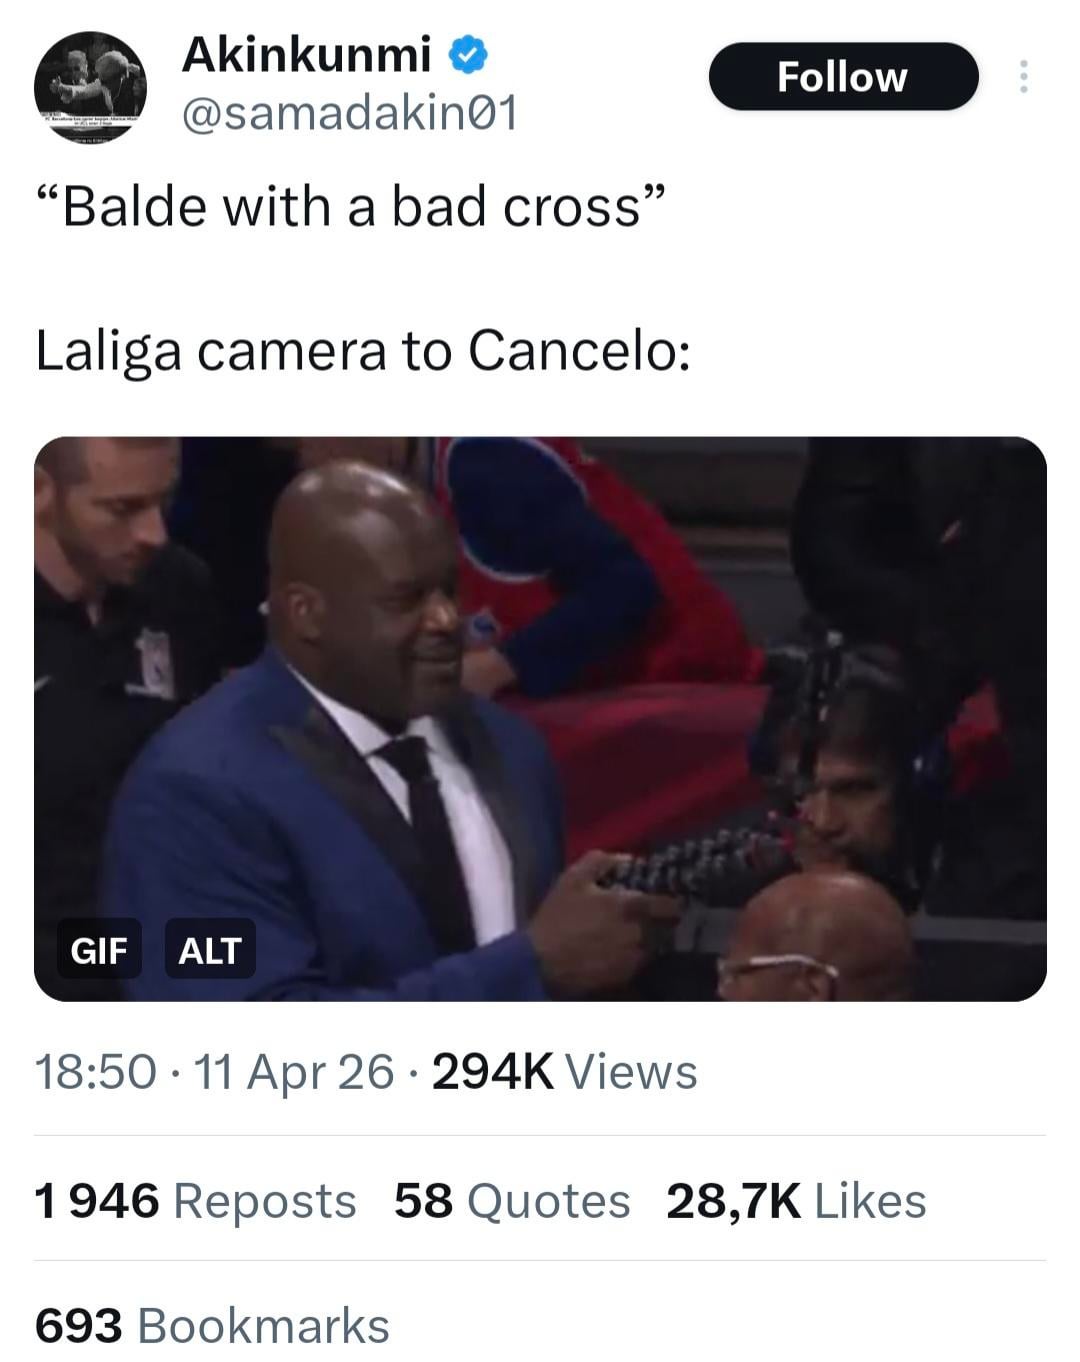
Task: Visit the @samadakin01 handle link
Action: pos(349,113)
